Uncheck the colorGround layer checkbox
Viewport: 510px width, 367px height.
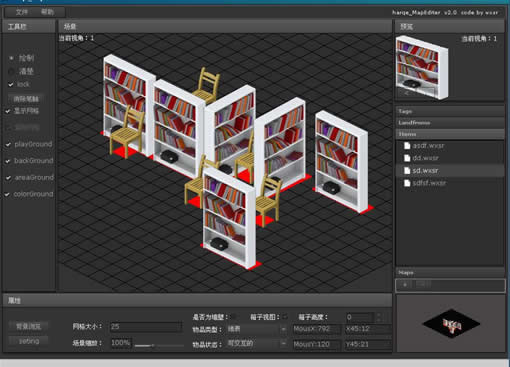(x=7, y=194)
